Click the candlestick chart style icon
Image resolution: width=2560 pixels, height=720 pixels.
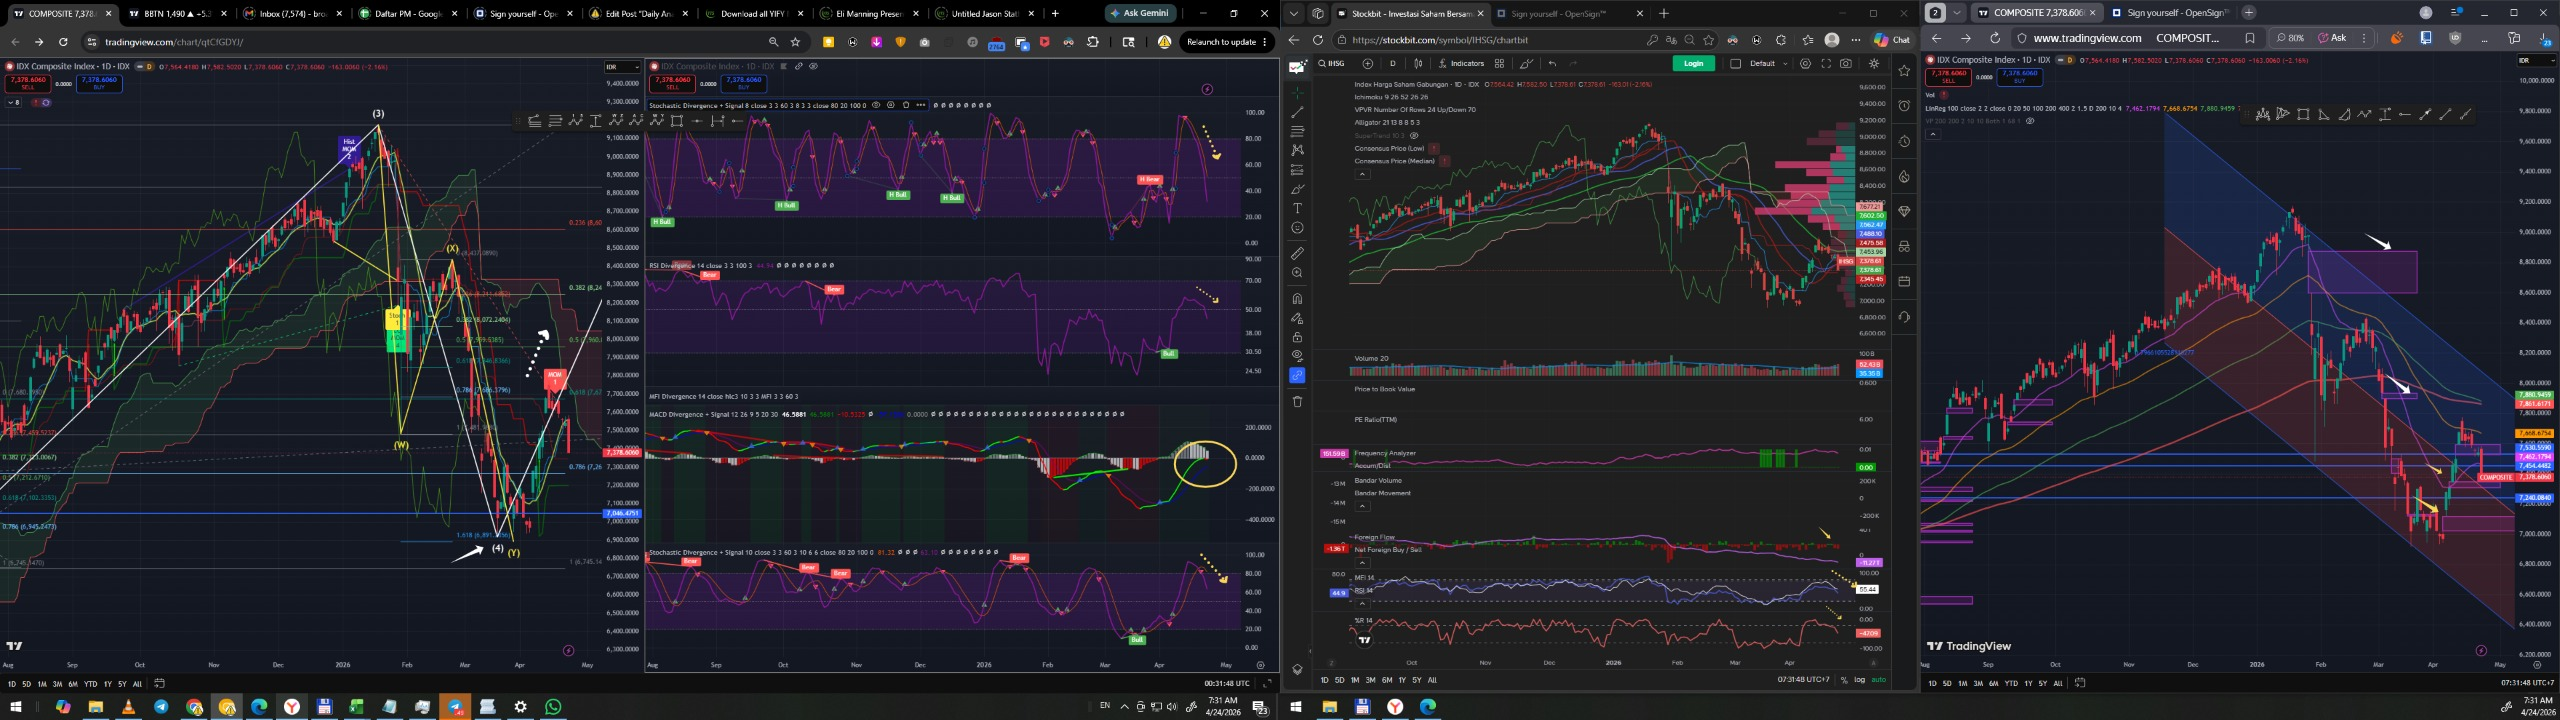coord(1418,64)
